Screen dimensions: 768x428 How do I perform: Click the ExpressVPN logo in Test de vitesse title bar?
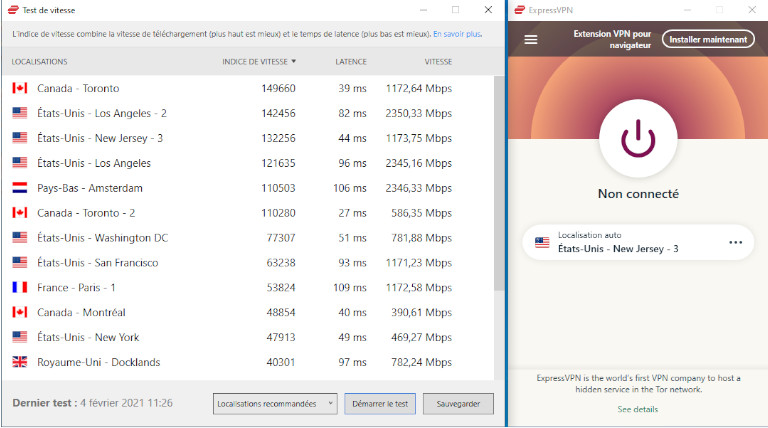click(x=13, y=10)
